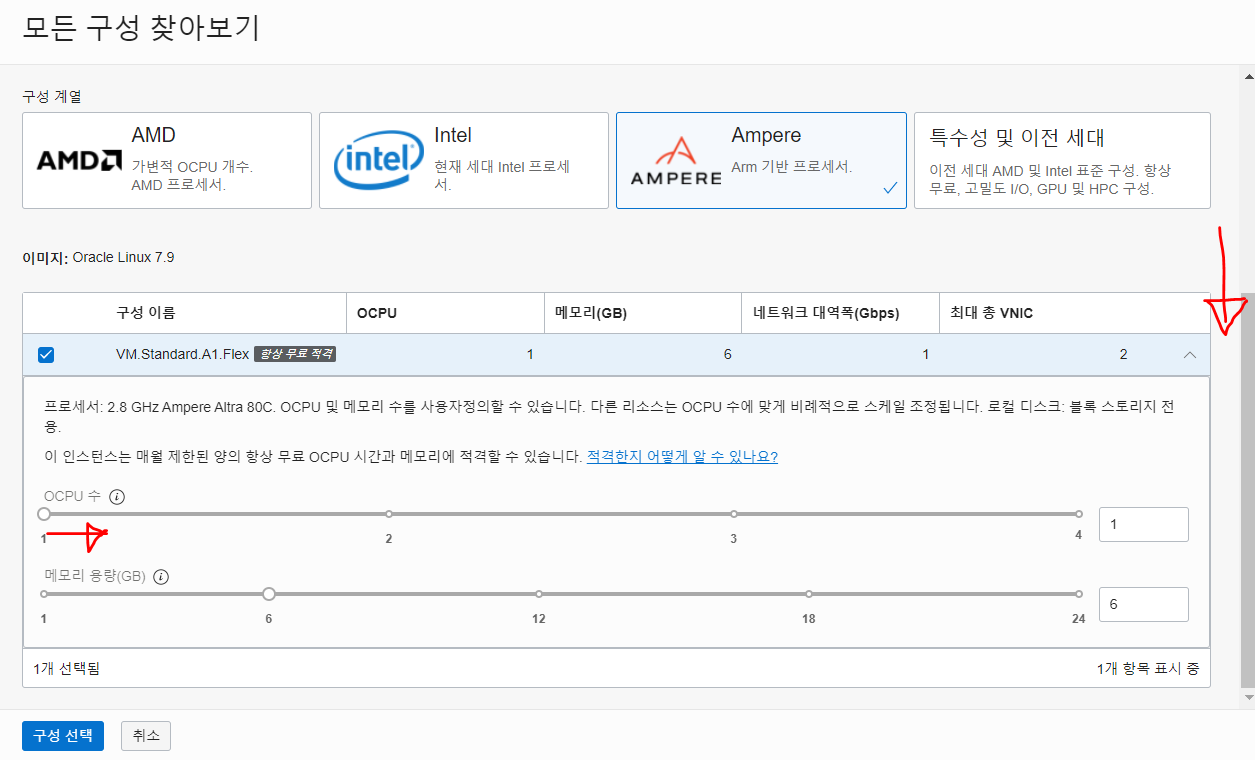This screenshot has width=1255, height=760.
Task: Set the memory slider to tick 1
Action: [x=44, y=594]
